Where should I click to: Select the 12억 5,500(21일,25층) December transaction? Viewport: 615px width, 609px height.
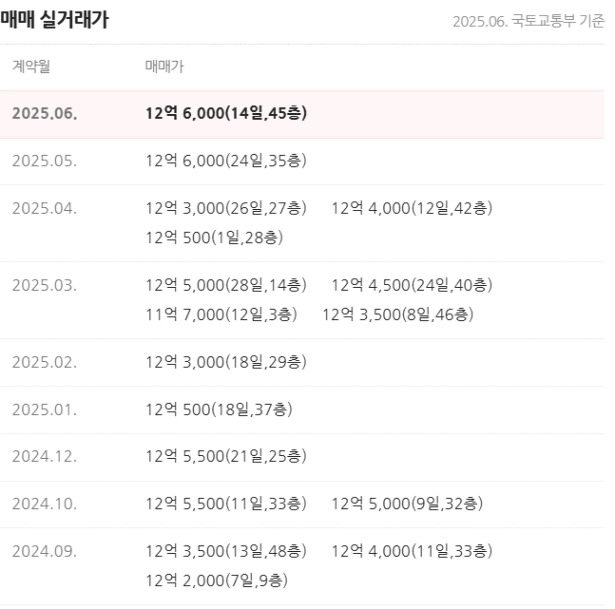click(226, 456)
